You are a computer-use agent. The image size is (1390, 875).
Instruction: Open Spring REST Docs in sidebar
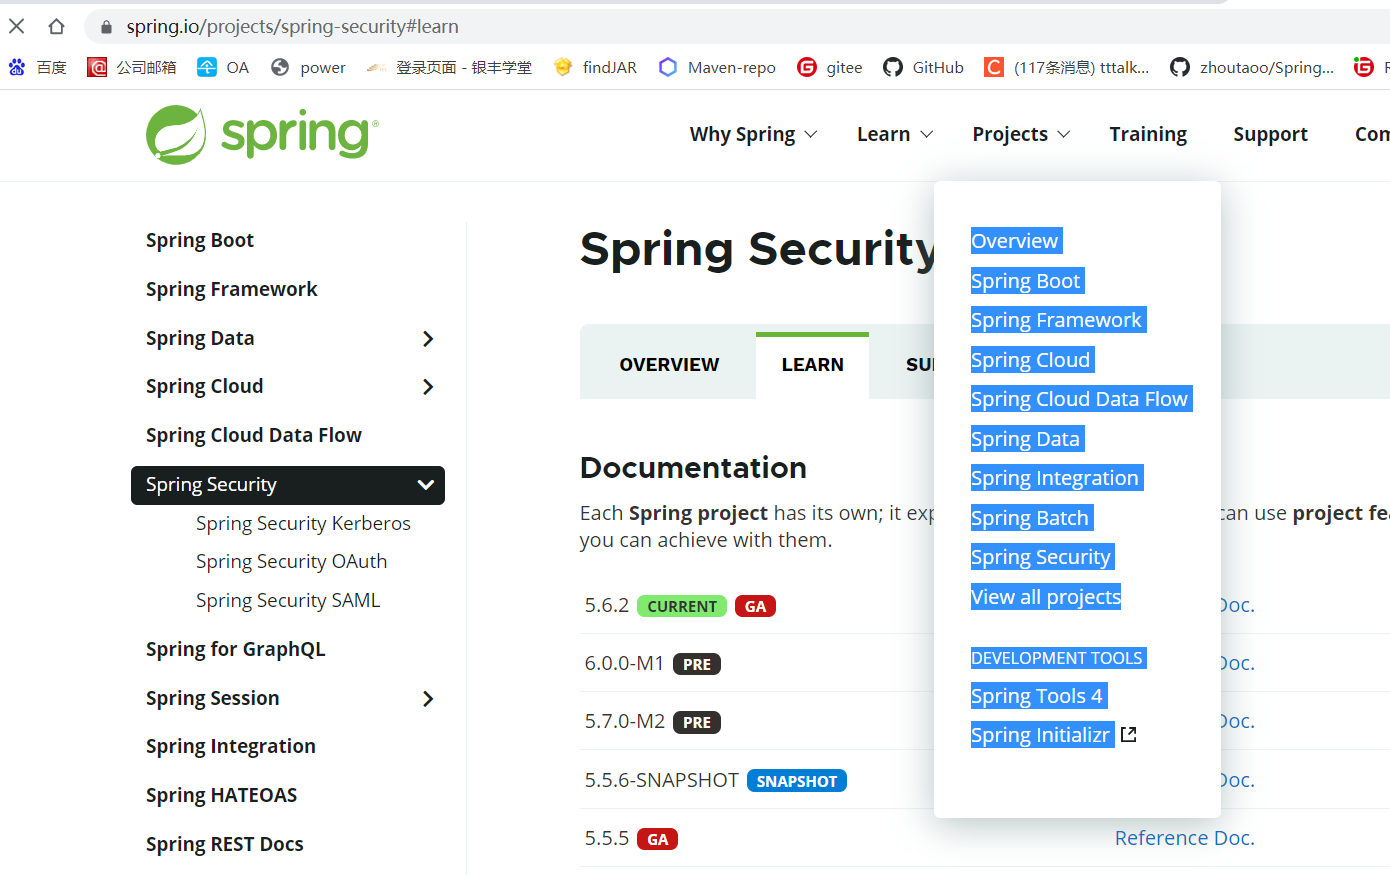[224, 844]
